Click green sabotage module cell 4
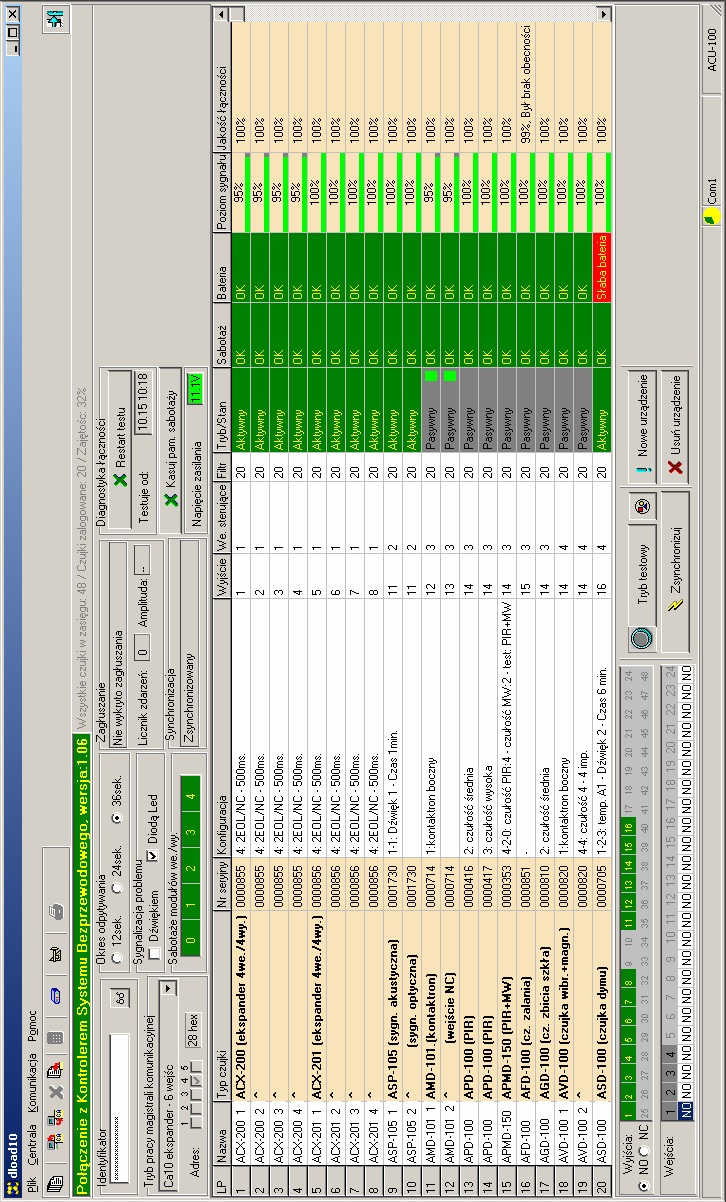Image resolution: width=726 pixels, height=1202 pixels. tap(191, 795)
